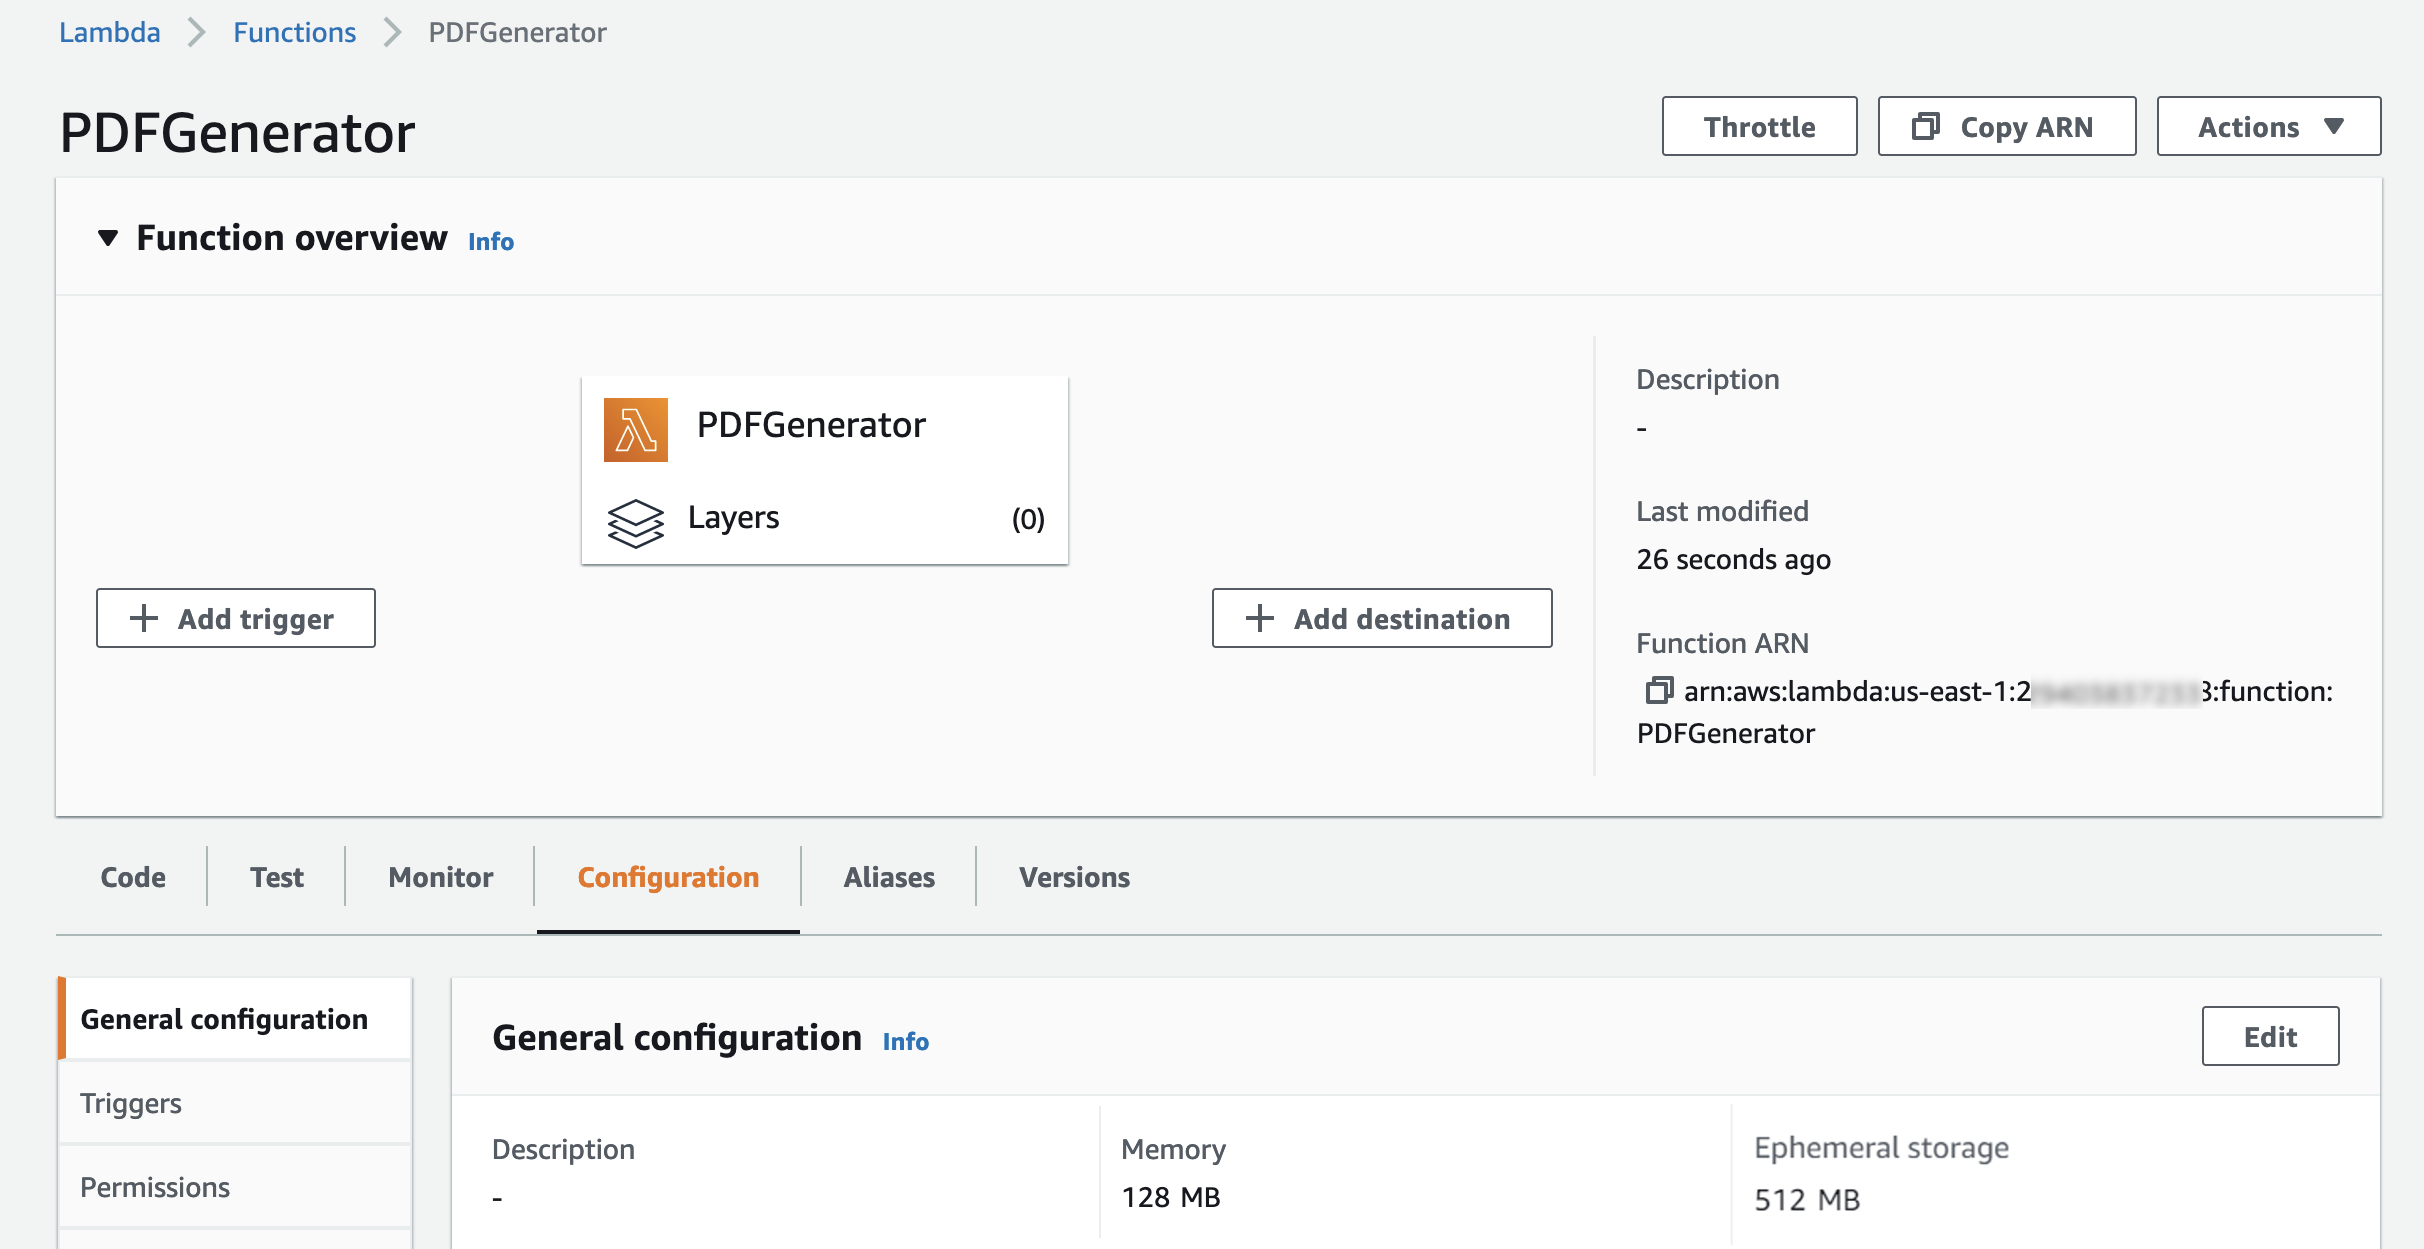Expand General configuration left sidebar

click(225, 1018)
